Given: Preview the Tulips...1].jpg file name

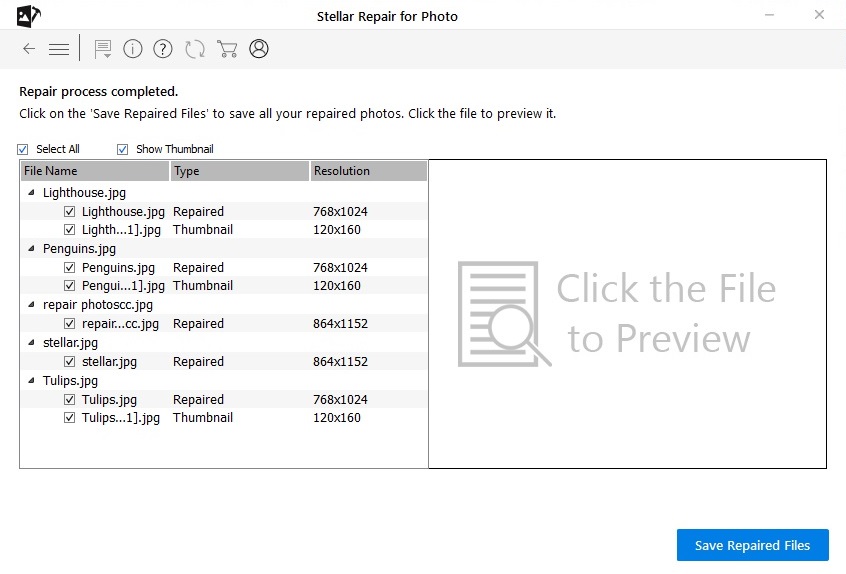Looking at the screenshot, I should point(121,418).
